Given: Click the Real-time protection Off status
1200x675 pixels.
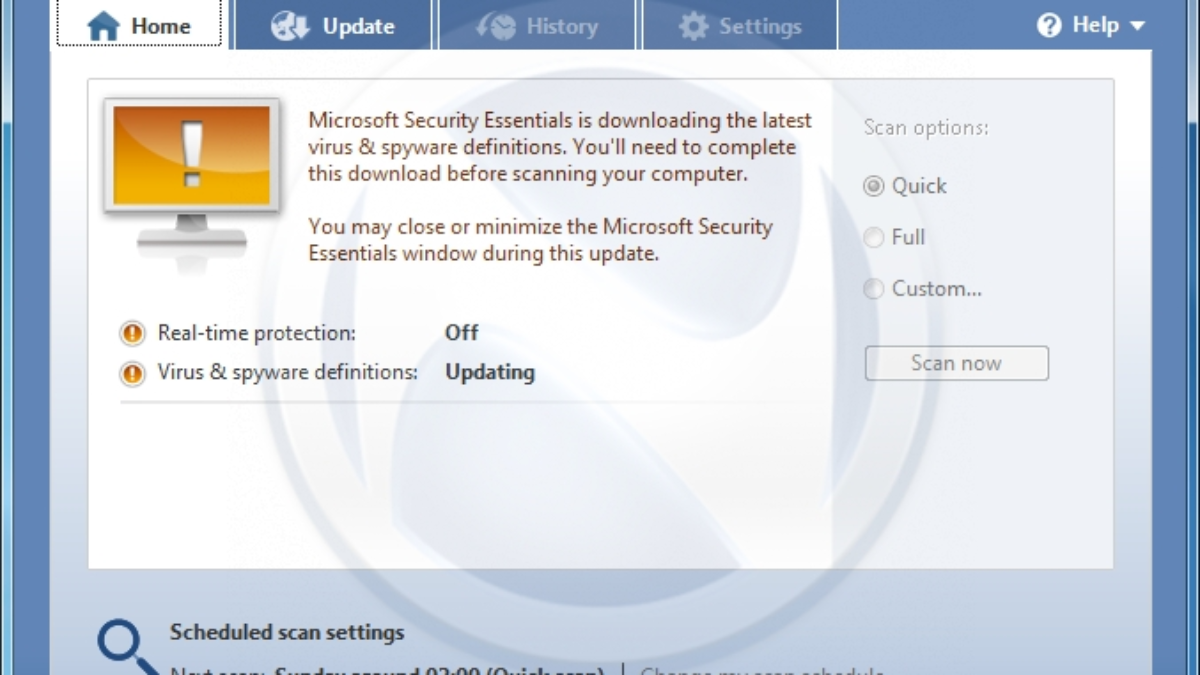Looking at the screenshot, I should click(x=461, y=333).
